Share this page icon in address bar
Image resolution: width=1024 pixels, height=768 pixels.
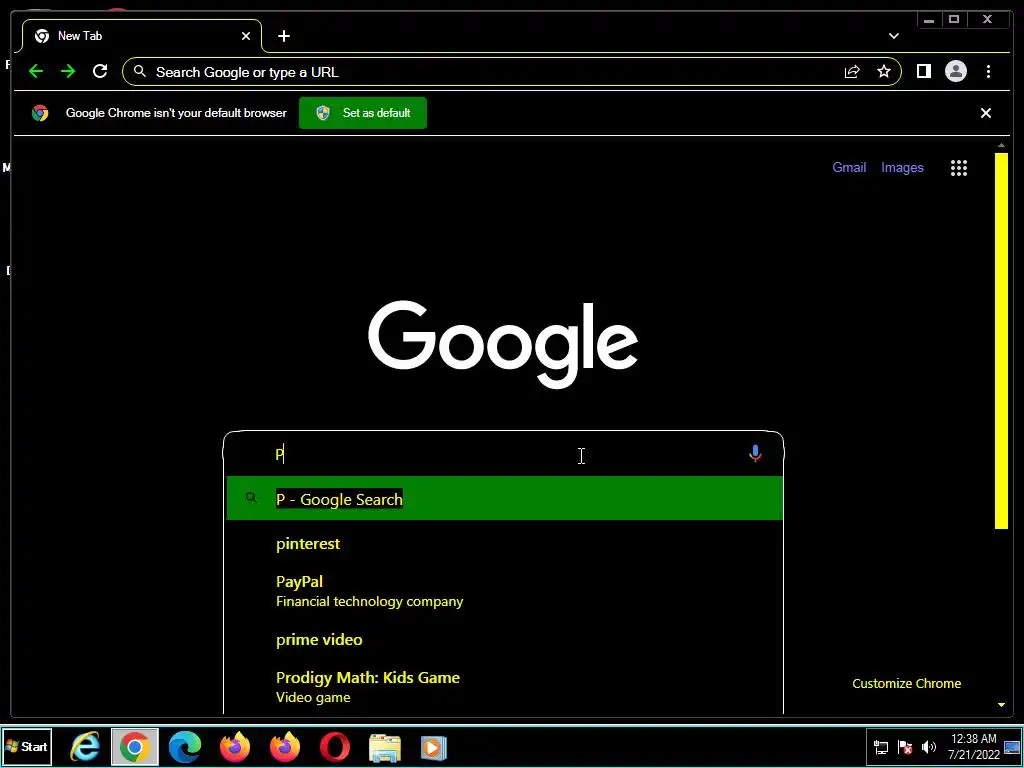coord(852,72)
